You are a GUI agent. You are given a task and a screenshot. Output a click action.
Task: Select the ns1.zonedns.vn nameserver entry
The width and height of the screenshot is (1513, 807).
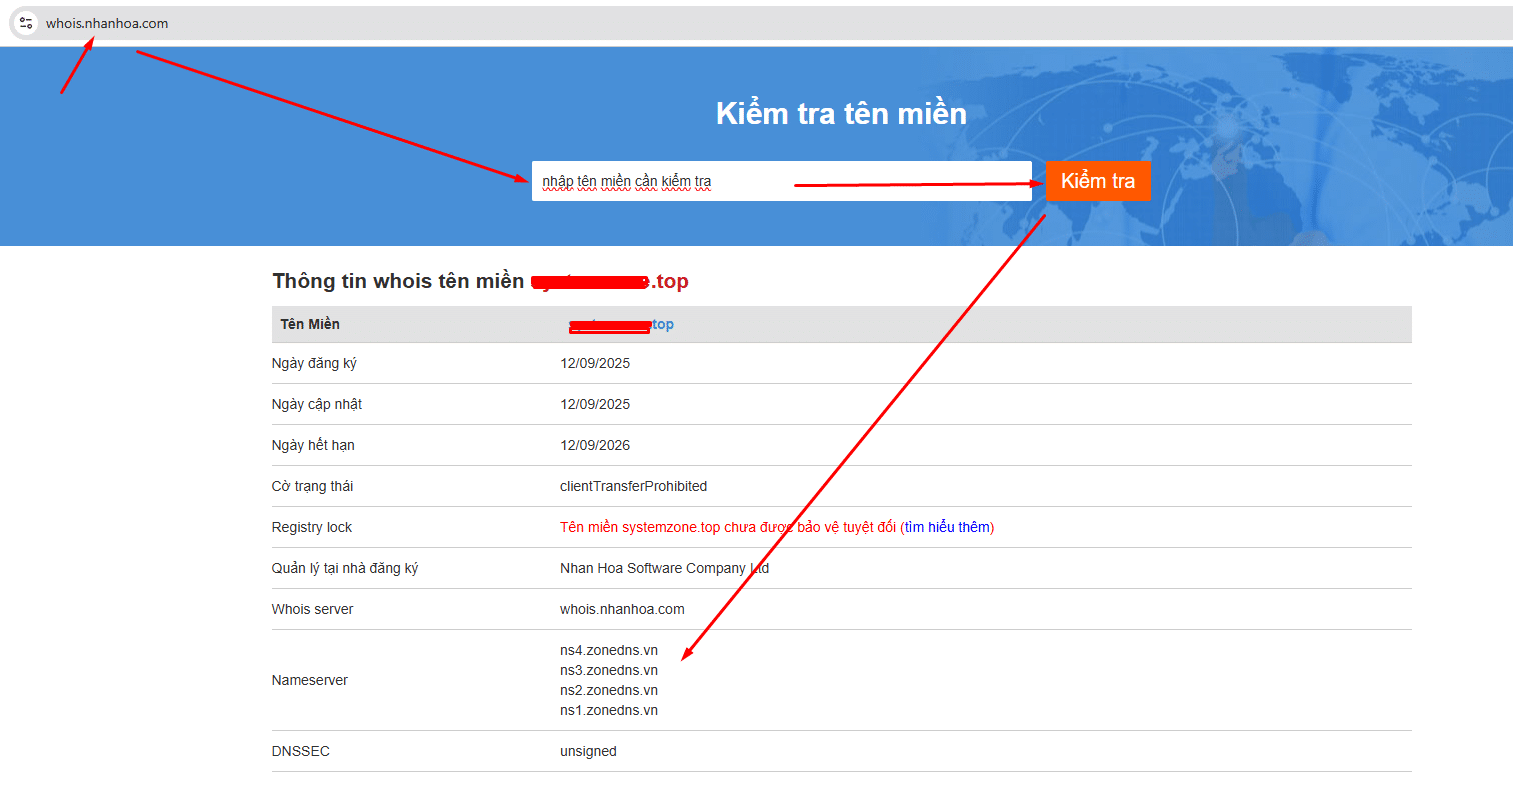click(608, 710)
